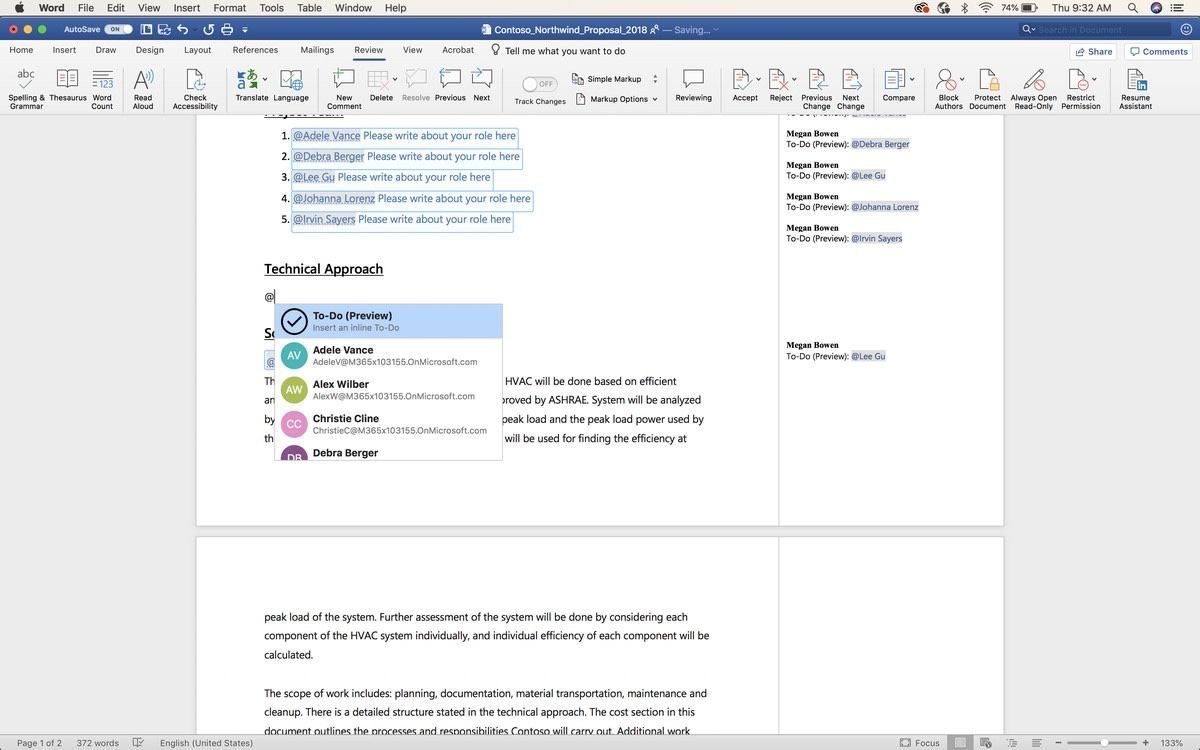Insert a New Comment
Viewport: 1200px width, 750px height.
pos(343,87)
